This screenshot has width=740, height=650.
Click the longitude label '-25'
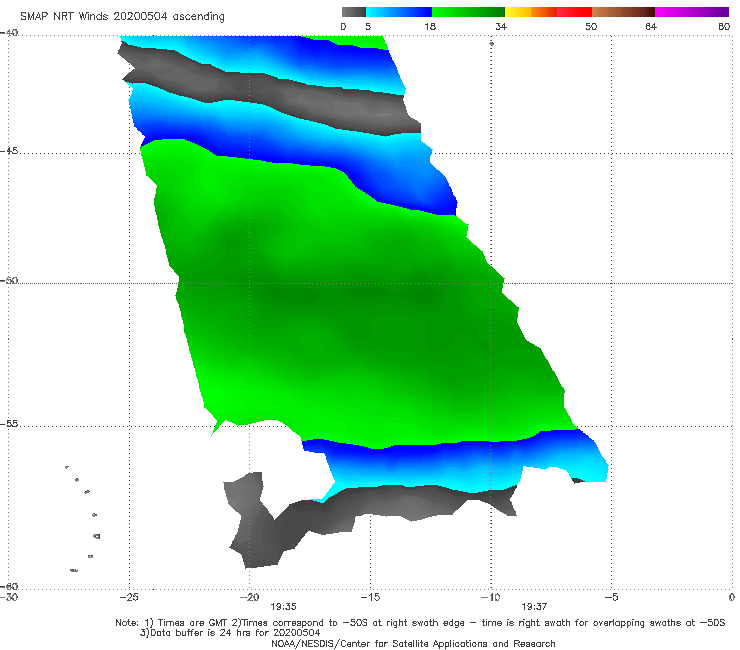click(x=129, y=597)
